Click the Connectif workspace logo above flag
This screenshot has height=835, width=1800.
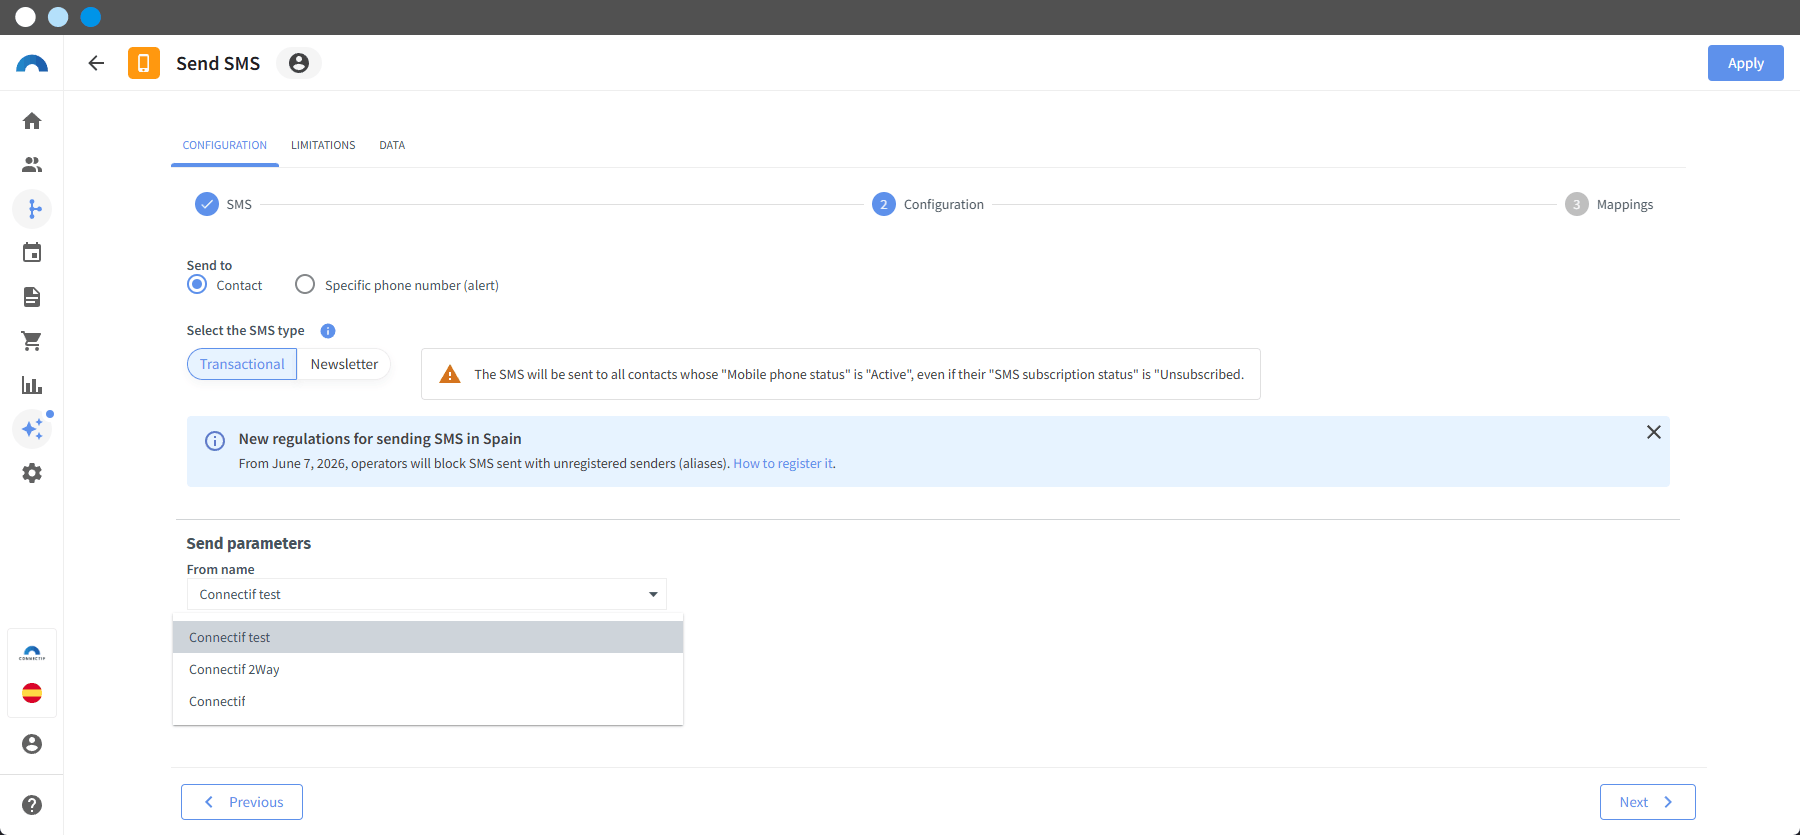click(x=32, y=653)
